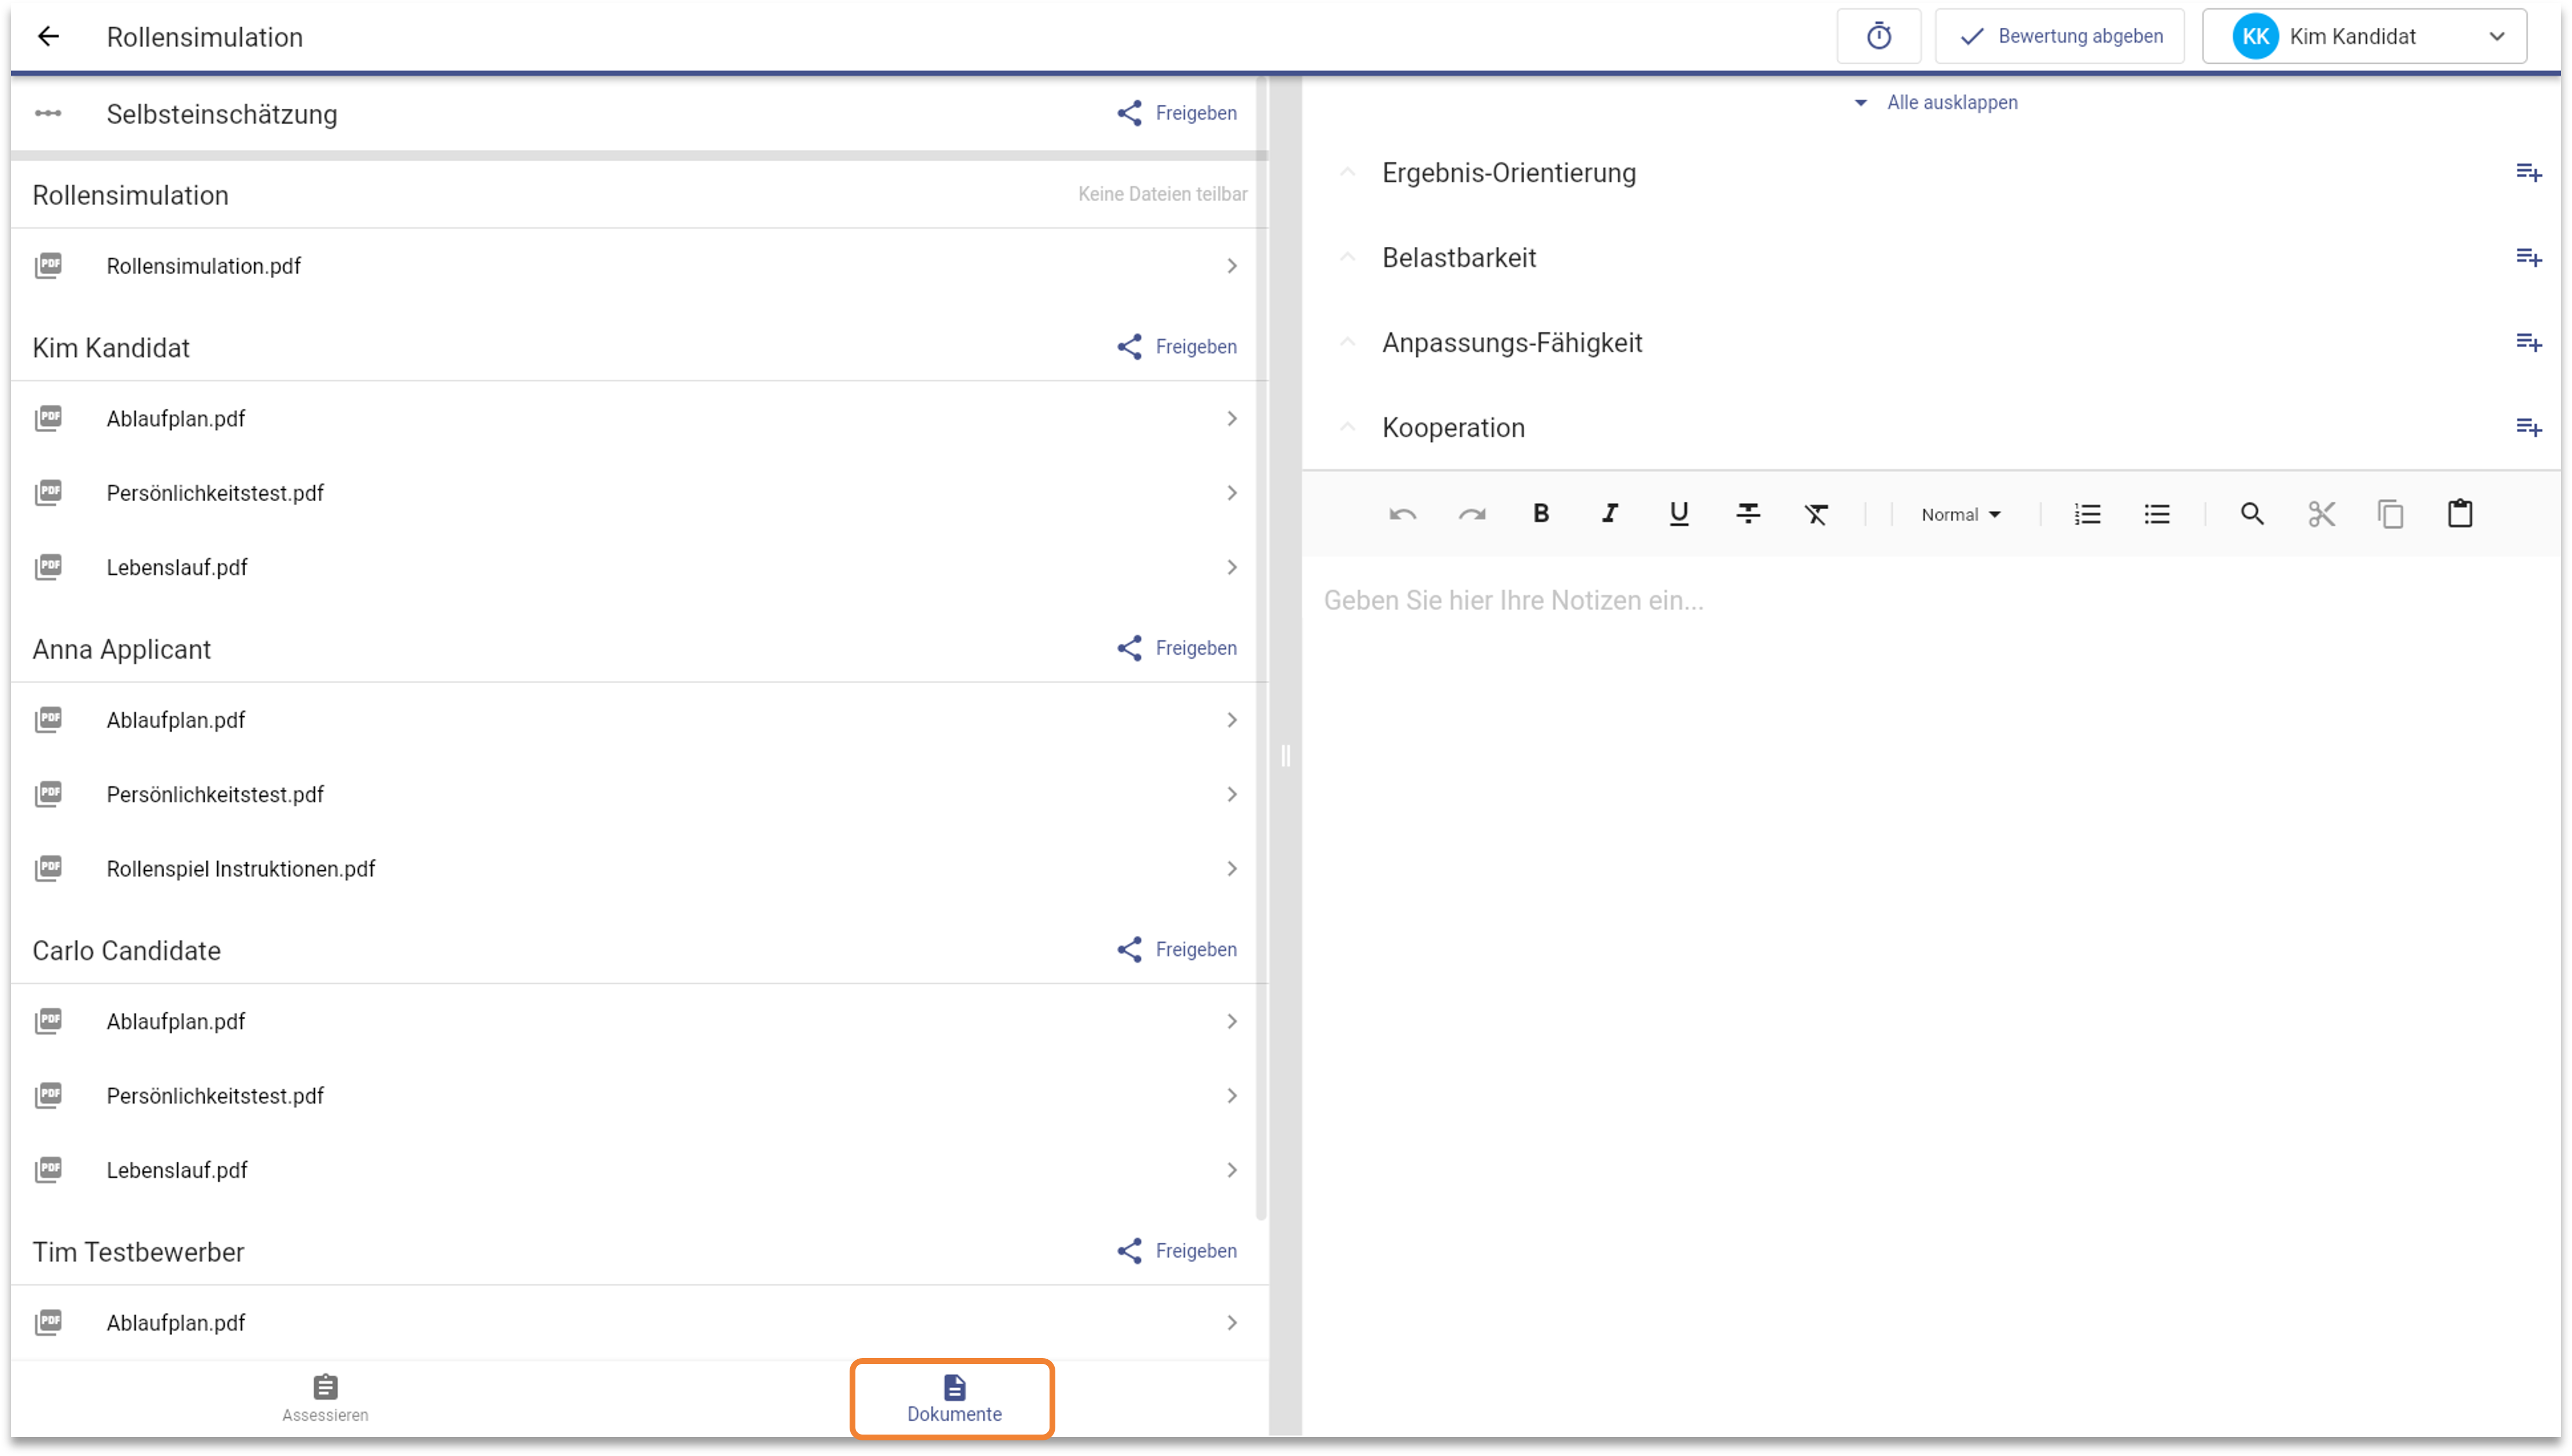Viewport: 2572px width, 1456px height.
Task: Share Tim Testbewerber documents via Freigeben
Action: tap(1177, 1251)
